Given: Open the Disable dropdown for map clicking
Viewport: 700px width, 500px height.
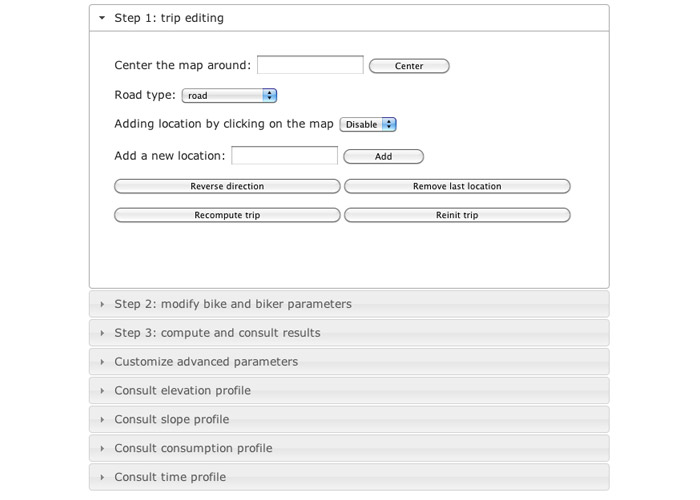Looking at the screenshot, I should tap(368, 124).
